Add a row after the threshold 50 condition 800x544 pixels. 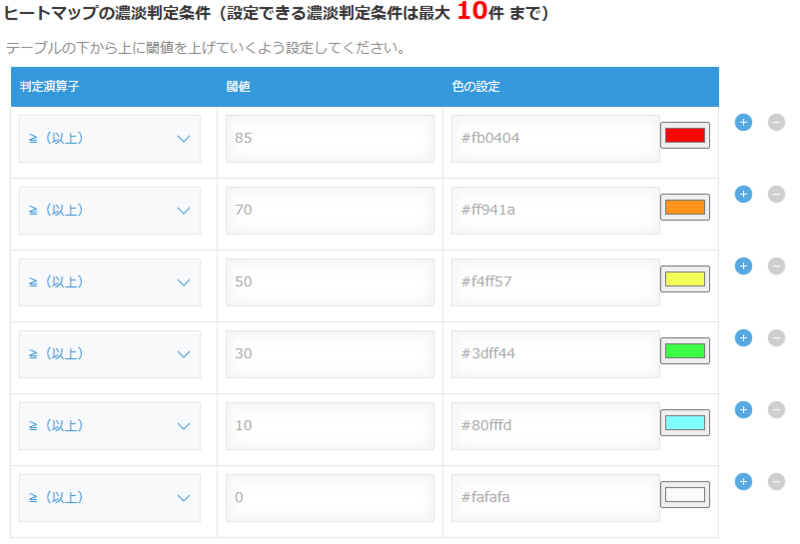(743, 266)
